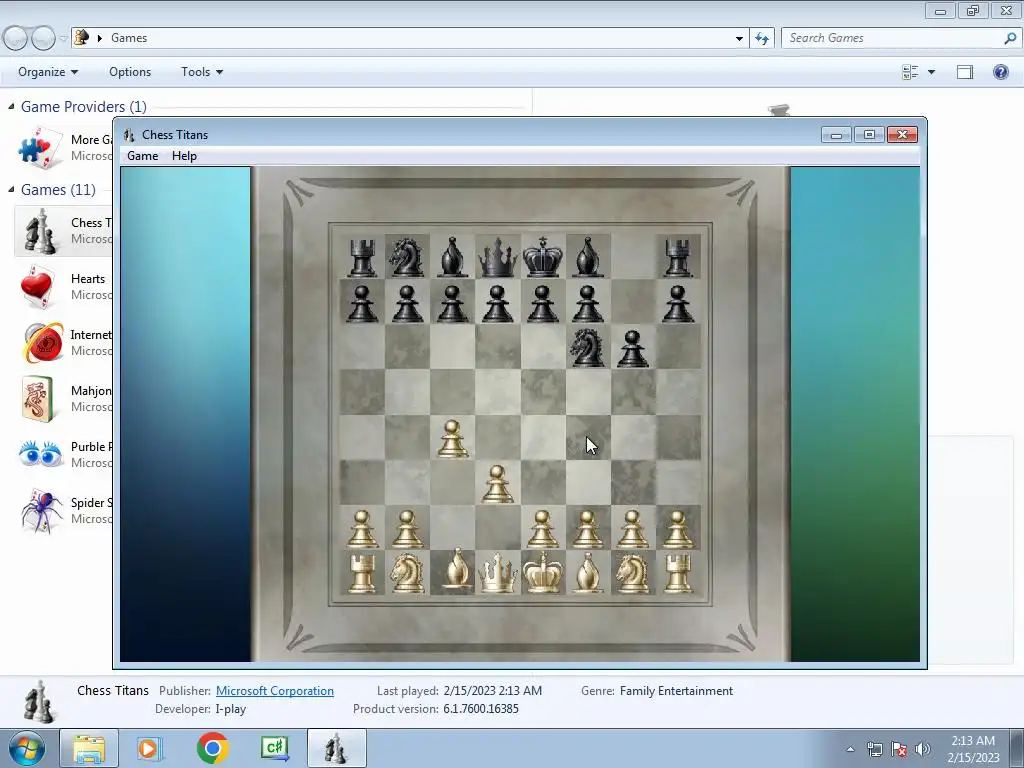Select the white pawn on d3
1024x768 pixels.
(x=497, y=483)
